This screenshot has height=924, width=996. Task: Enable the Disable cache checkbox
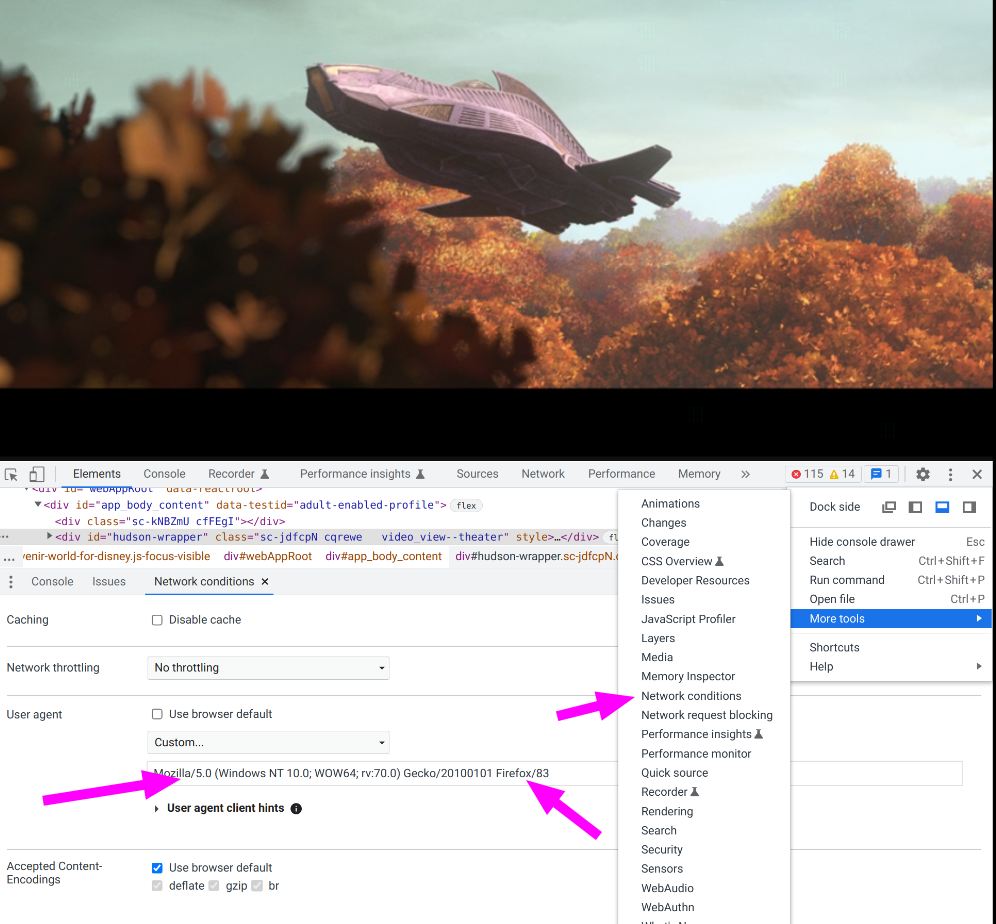tap(157, 620)
